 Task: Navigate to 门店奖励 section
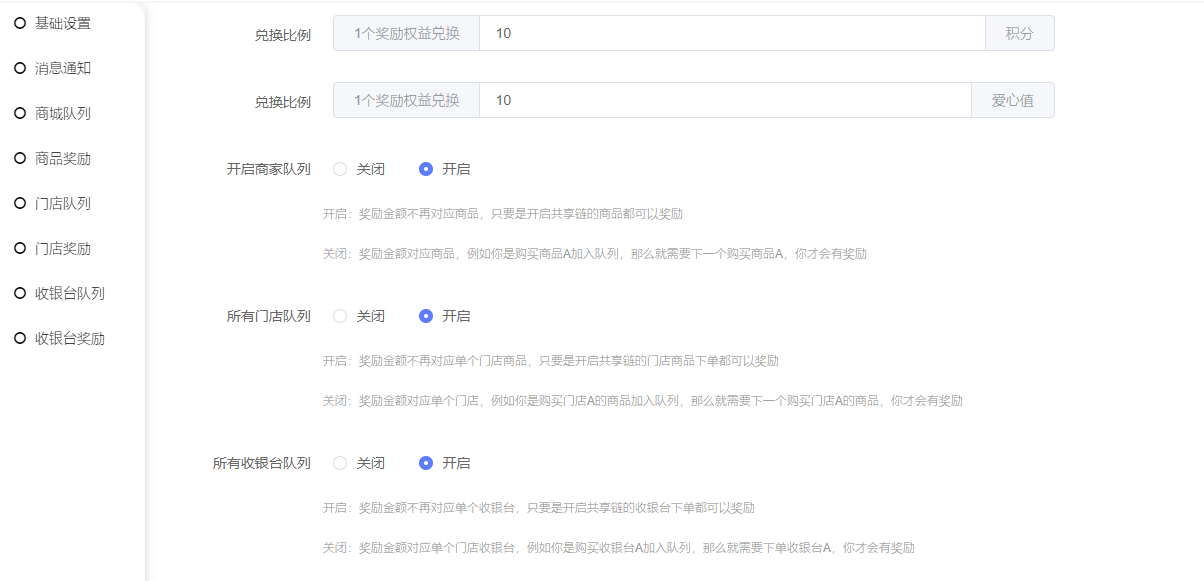click(x=63, y=248)
